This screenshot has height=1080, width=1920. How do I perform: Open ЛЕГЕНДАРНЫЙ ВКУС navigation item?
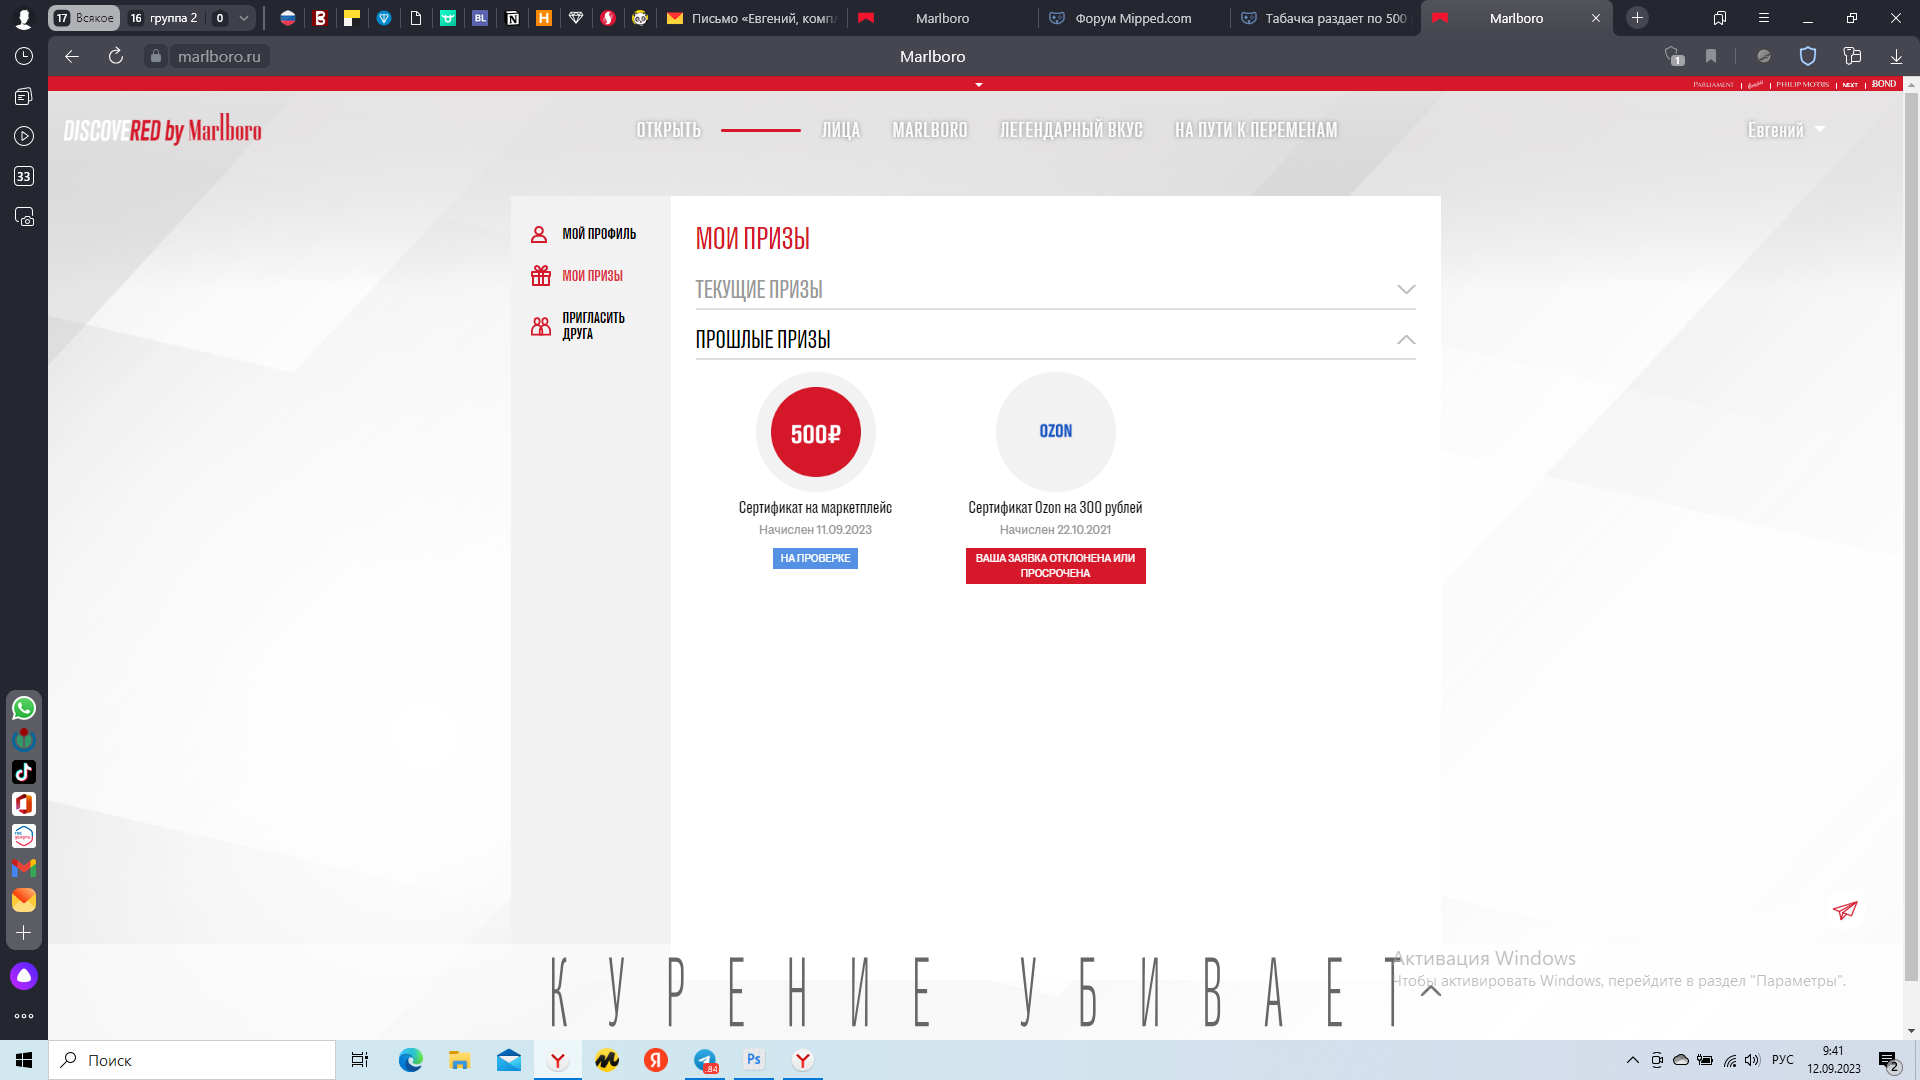coord(1071,130)
